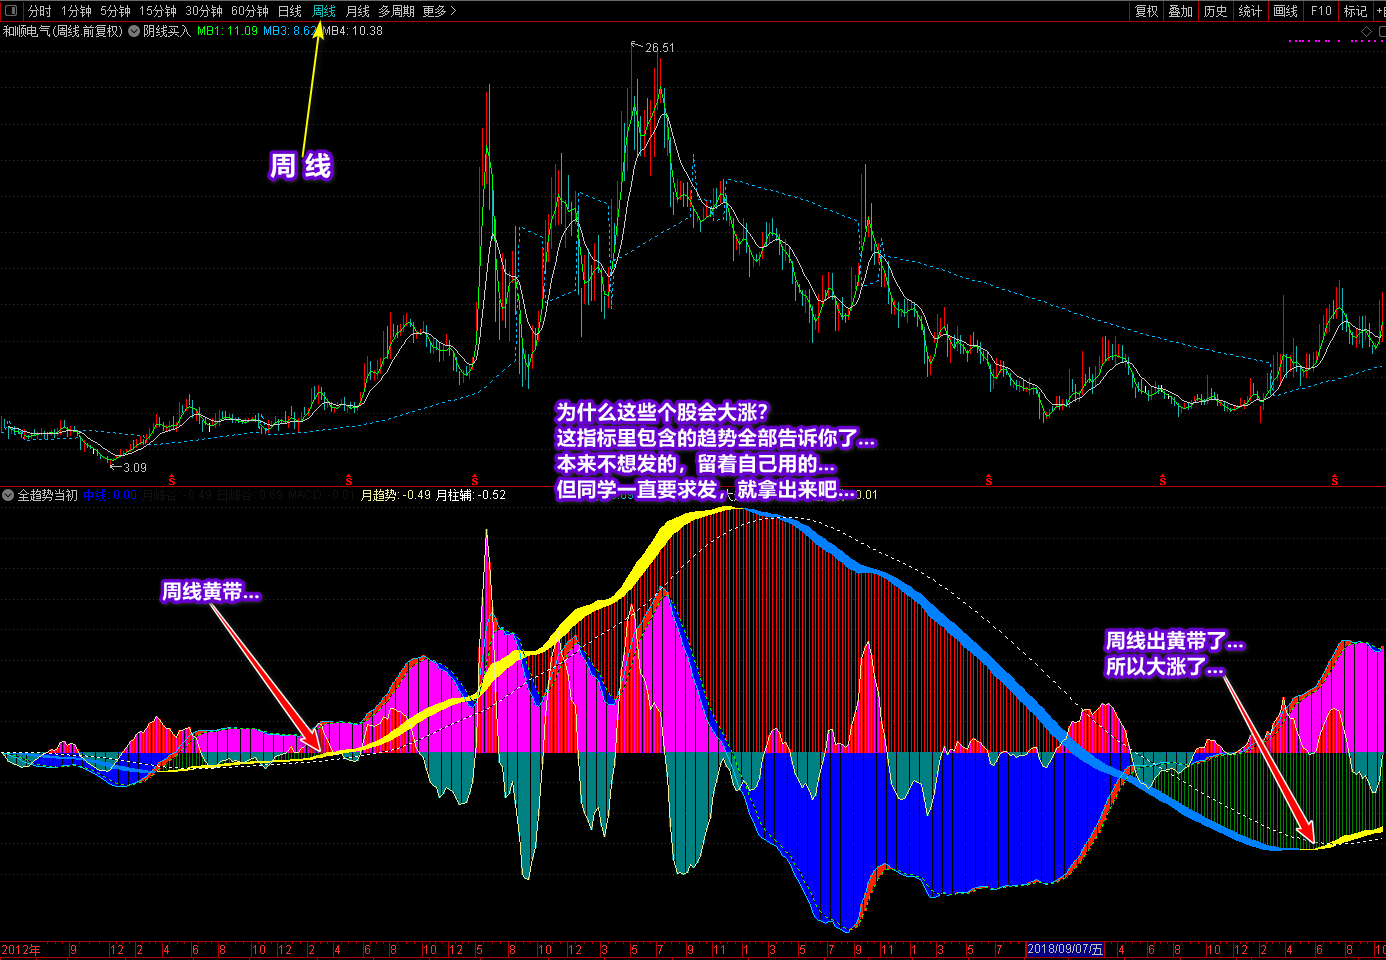Select the 60分钟 period tab
Viewport: 1386px width, 960px height.
click(x=250, y=11)
